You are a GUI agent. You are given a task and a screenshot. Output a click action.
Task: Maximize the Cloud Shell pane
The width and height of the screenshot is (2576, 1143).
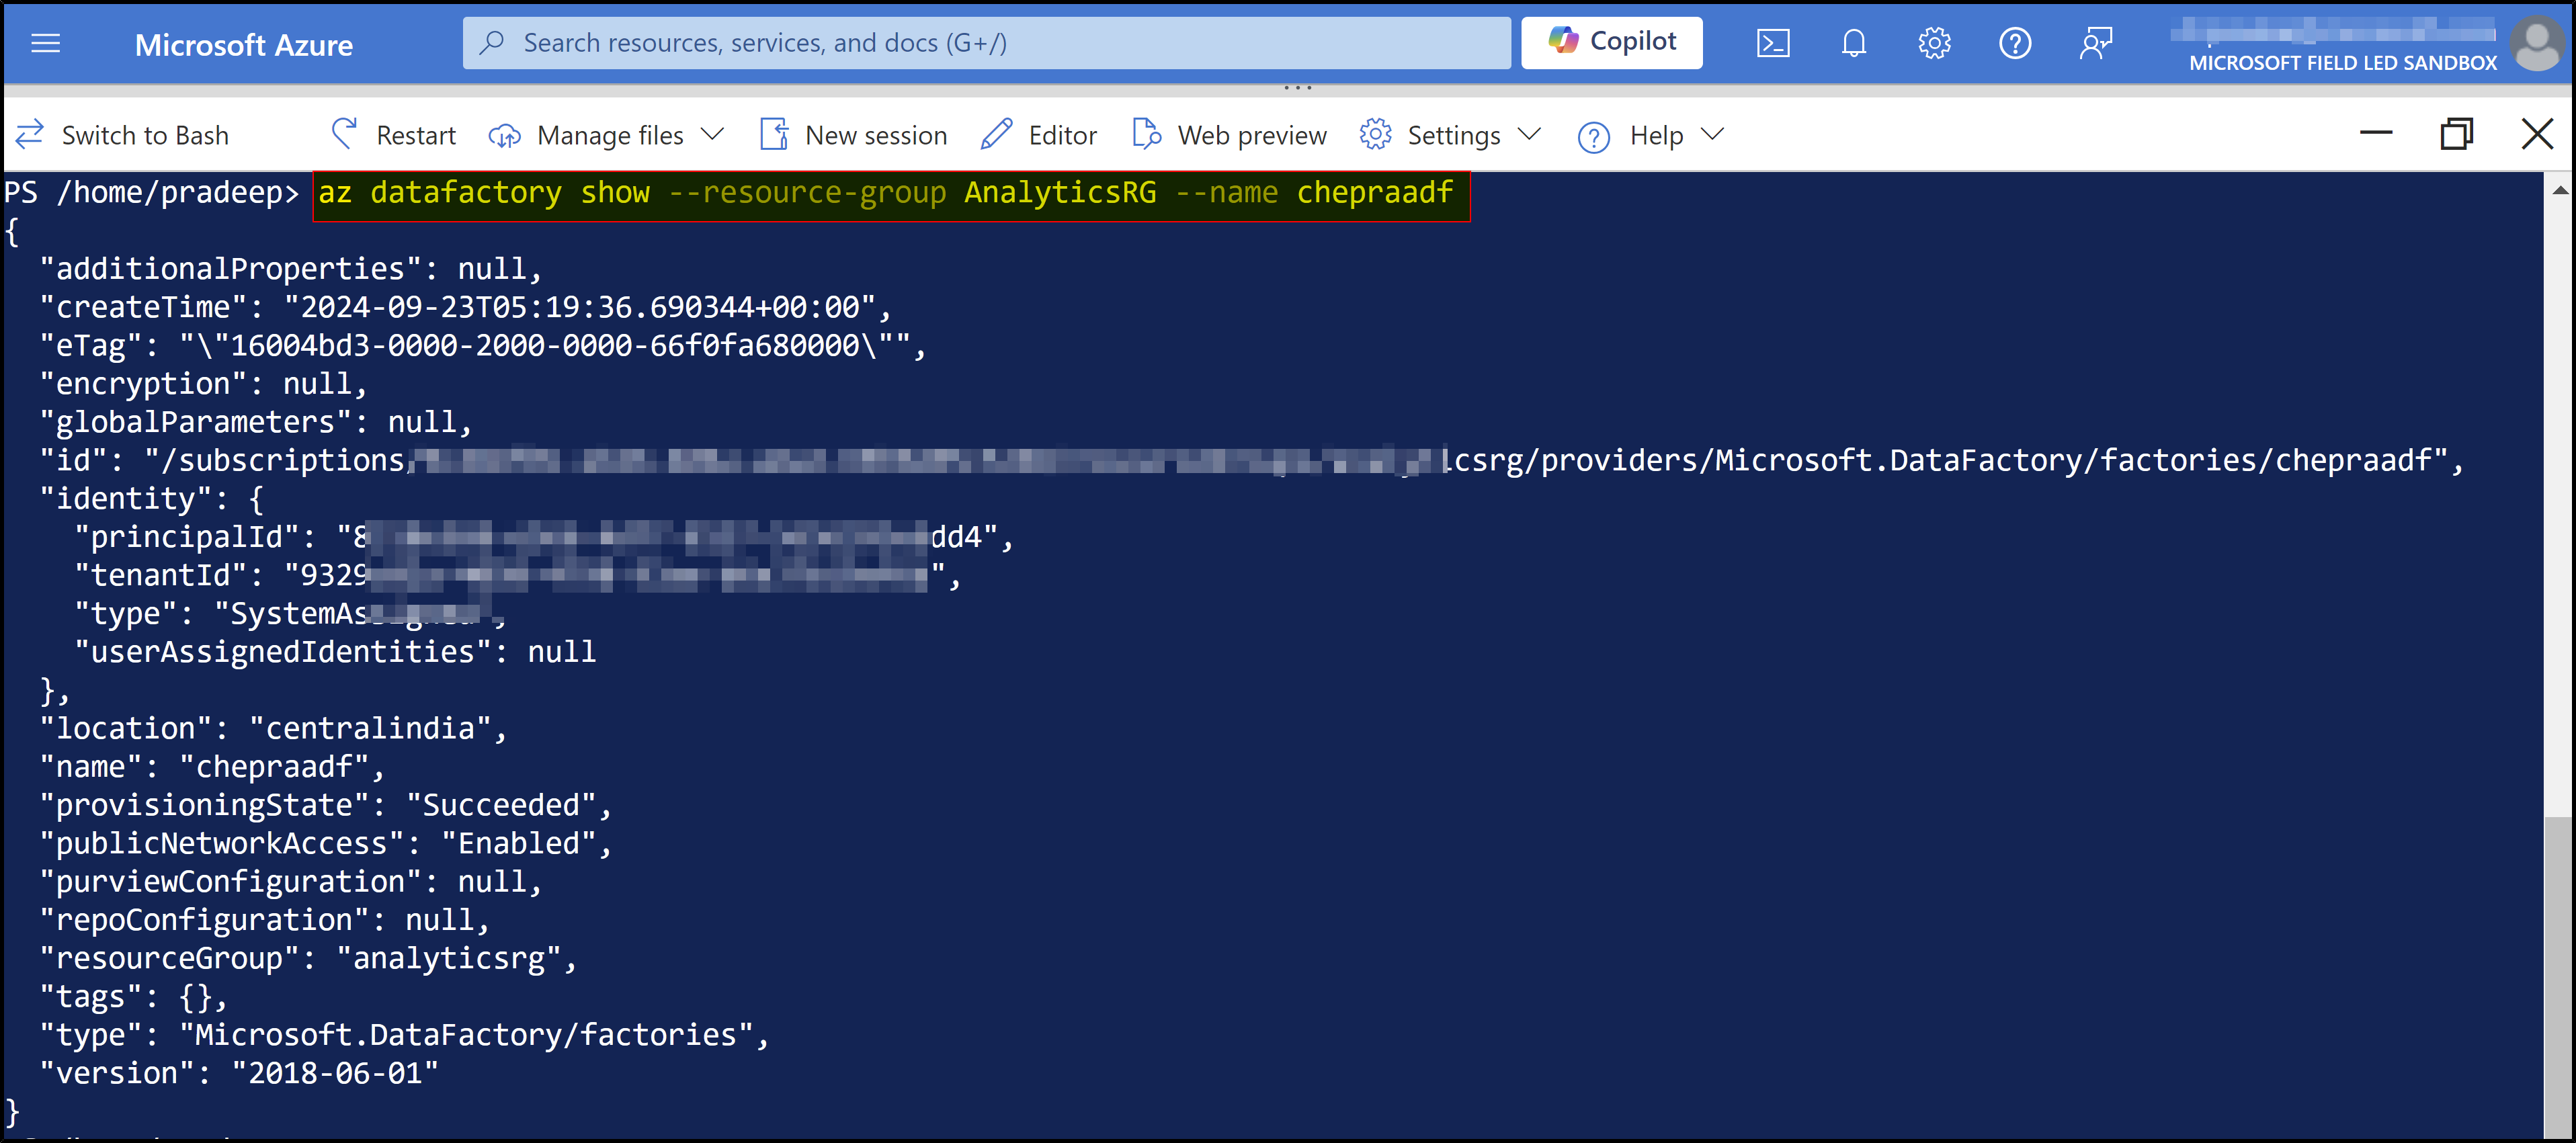click(2456, 133)
